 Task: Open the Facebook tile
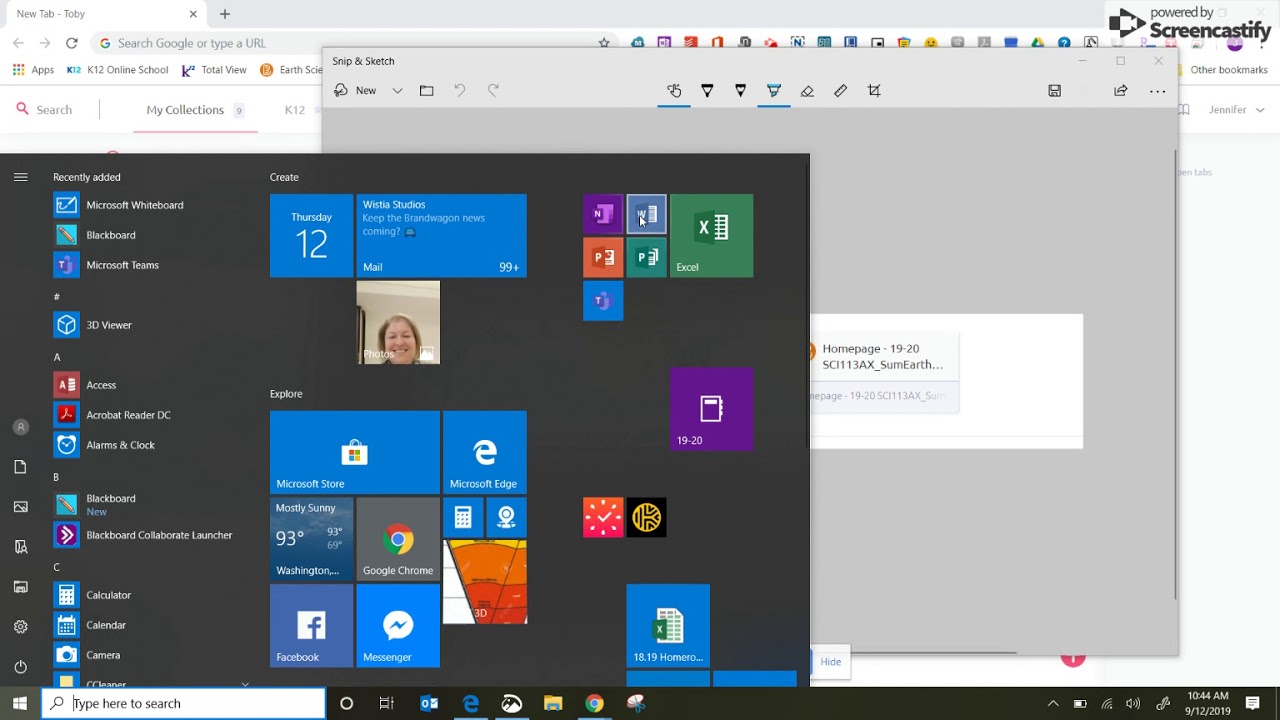click(x=311, y=626)
